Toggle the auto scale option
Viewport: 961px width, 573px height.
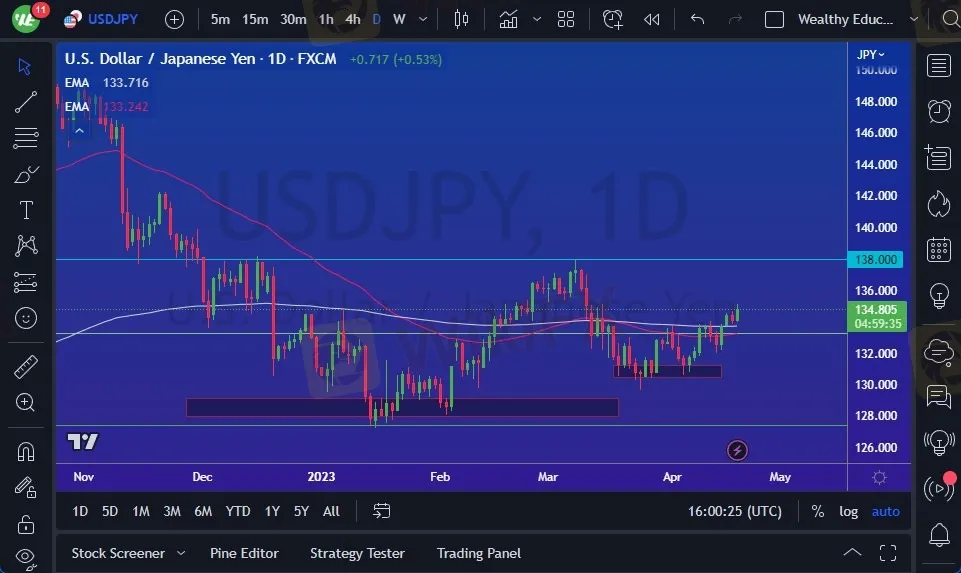pyautogui.click(x=885, y=511)
